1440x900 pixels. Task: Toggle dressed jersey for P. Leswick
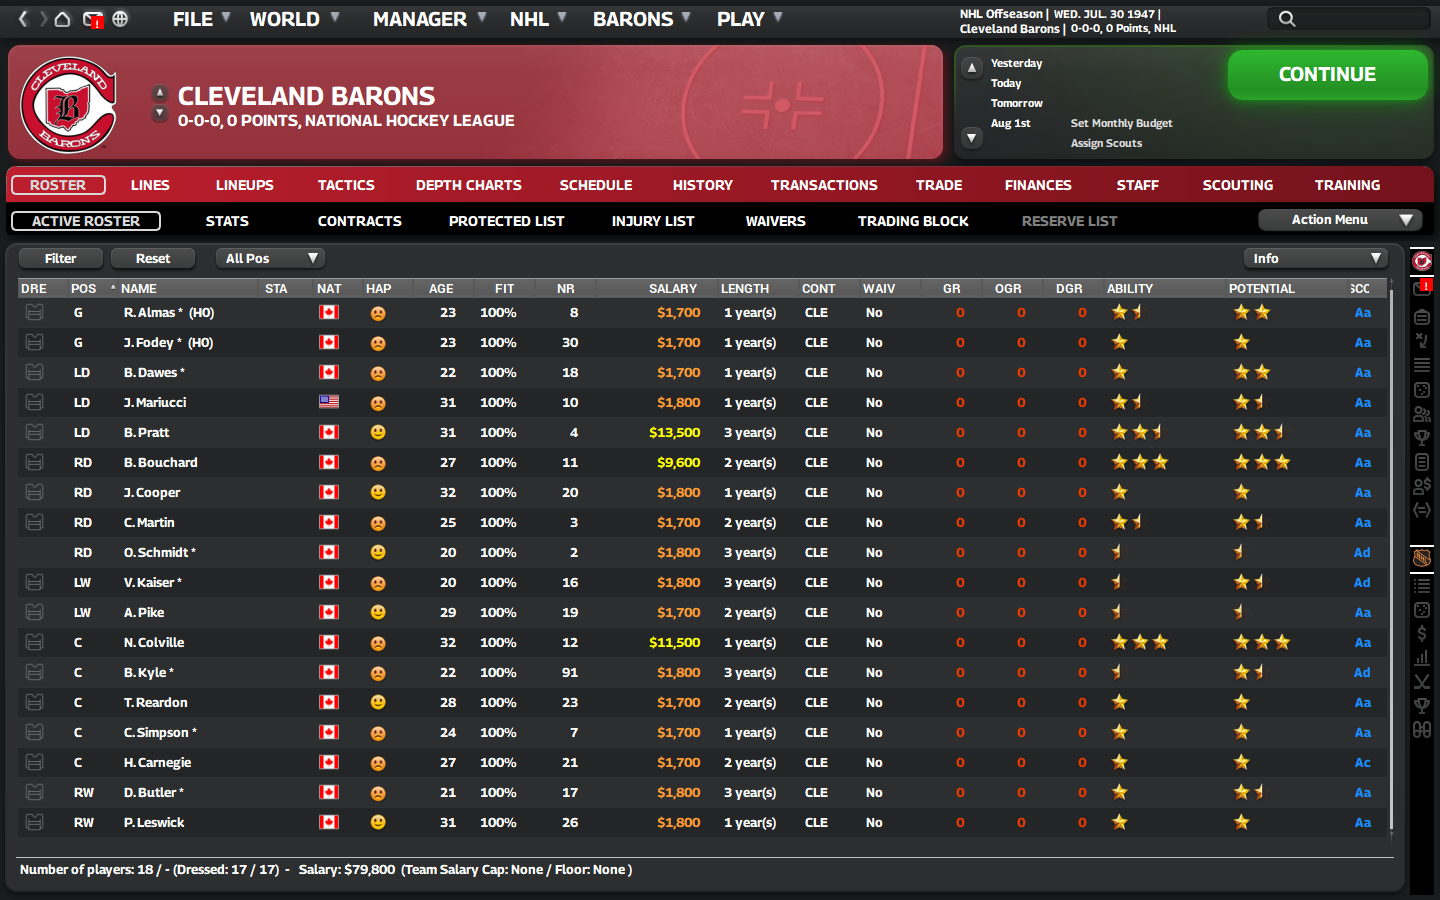tap(34, 822)
